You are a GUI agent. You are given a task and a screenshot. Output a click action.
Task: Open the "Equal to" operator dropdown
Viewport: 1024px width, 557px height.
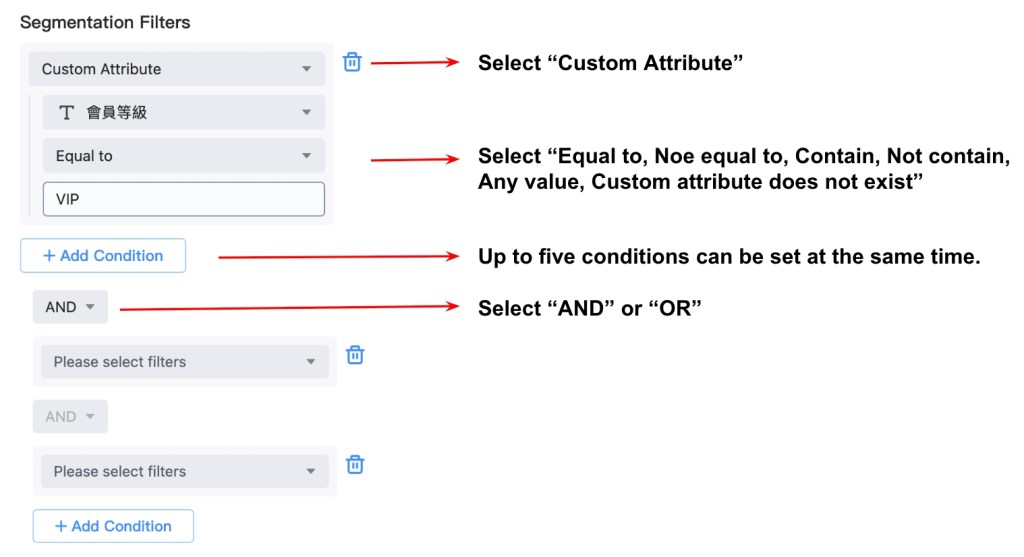click(184, 156)
